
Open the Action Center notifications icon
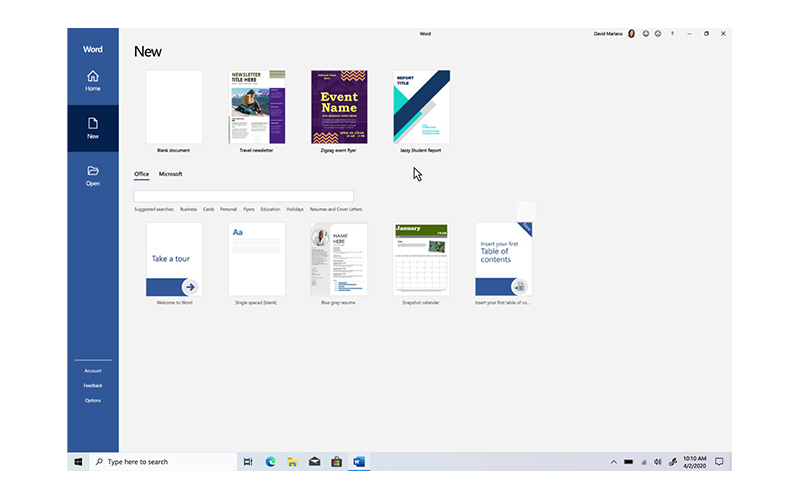coord(719,462)
